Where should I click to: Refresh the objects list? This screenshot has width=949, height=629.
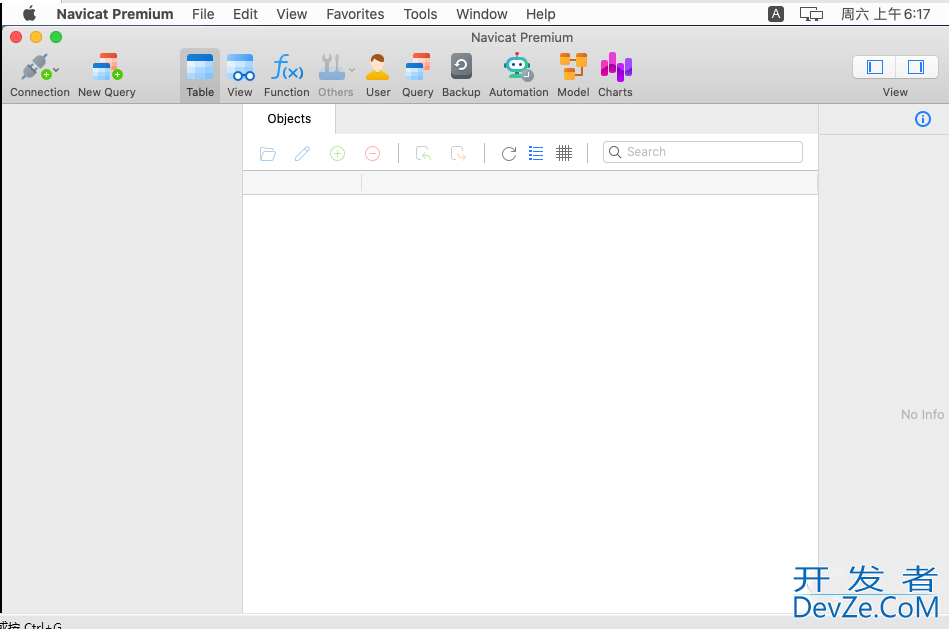[509, 154]
